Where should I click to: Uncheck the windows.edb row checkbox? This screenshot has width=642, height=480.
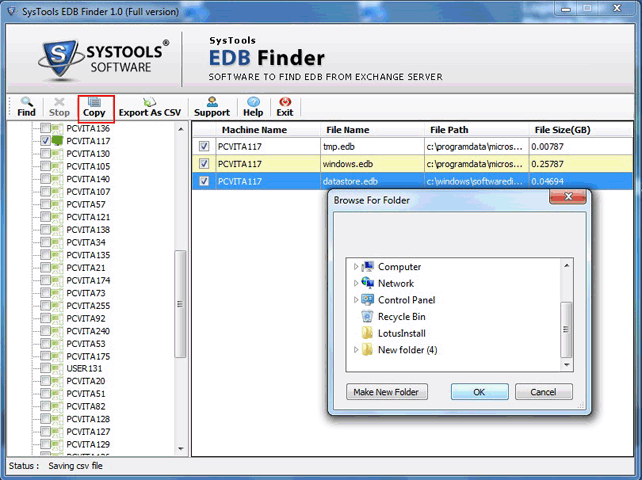[204, 164]
